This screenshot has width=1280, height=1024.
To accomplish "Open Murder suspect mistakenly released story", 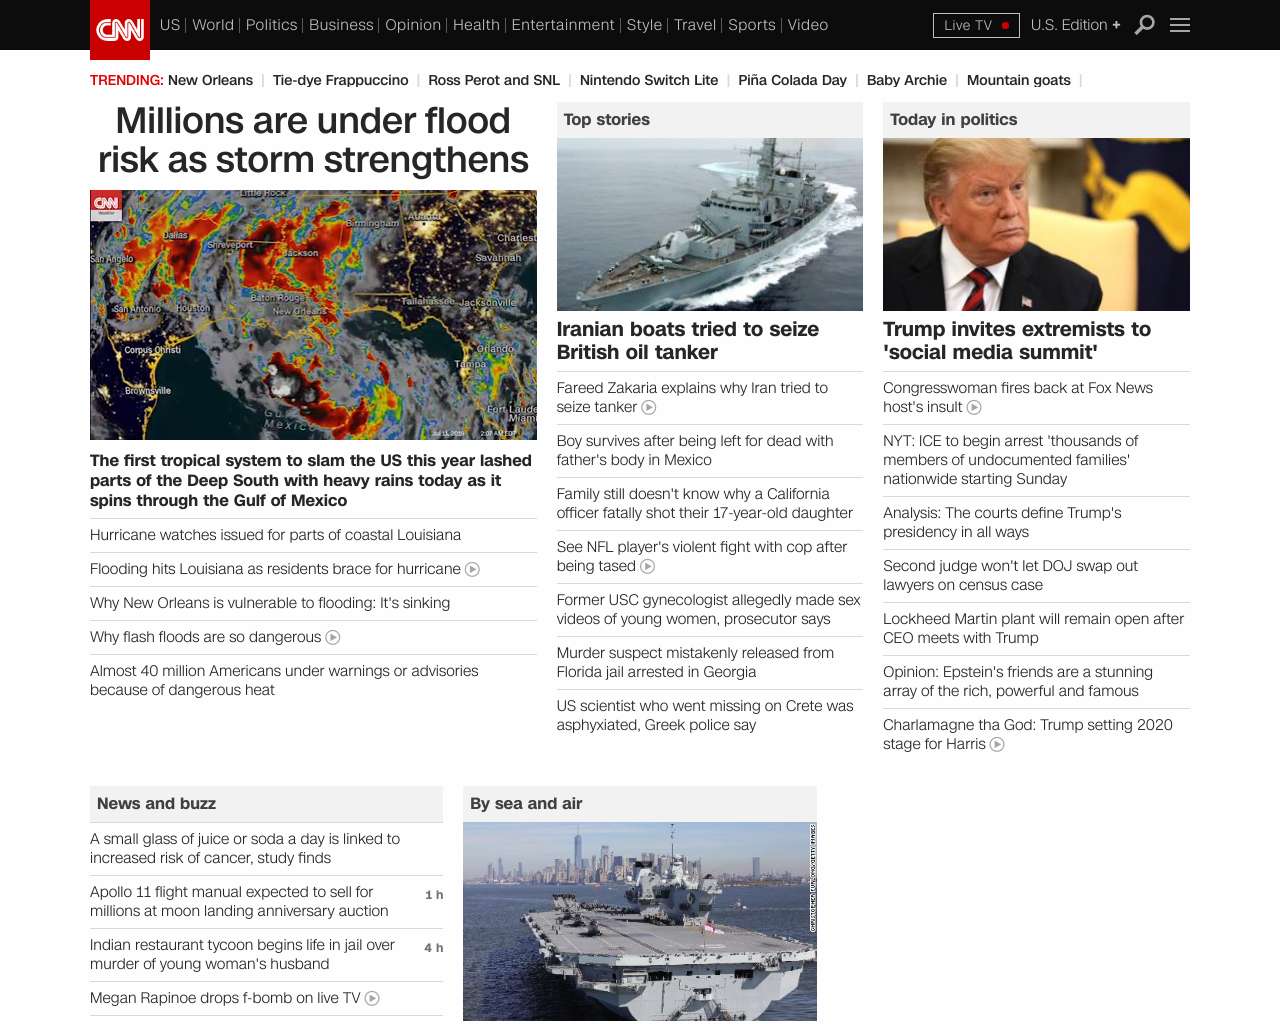I will (695, 662).
